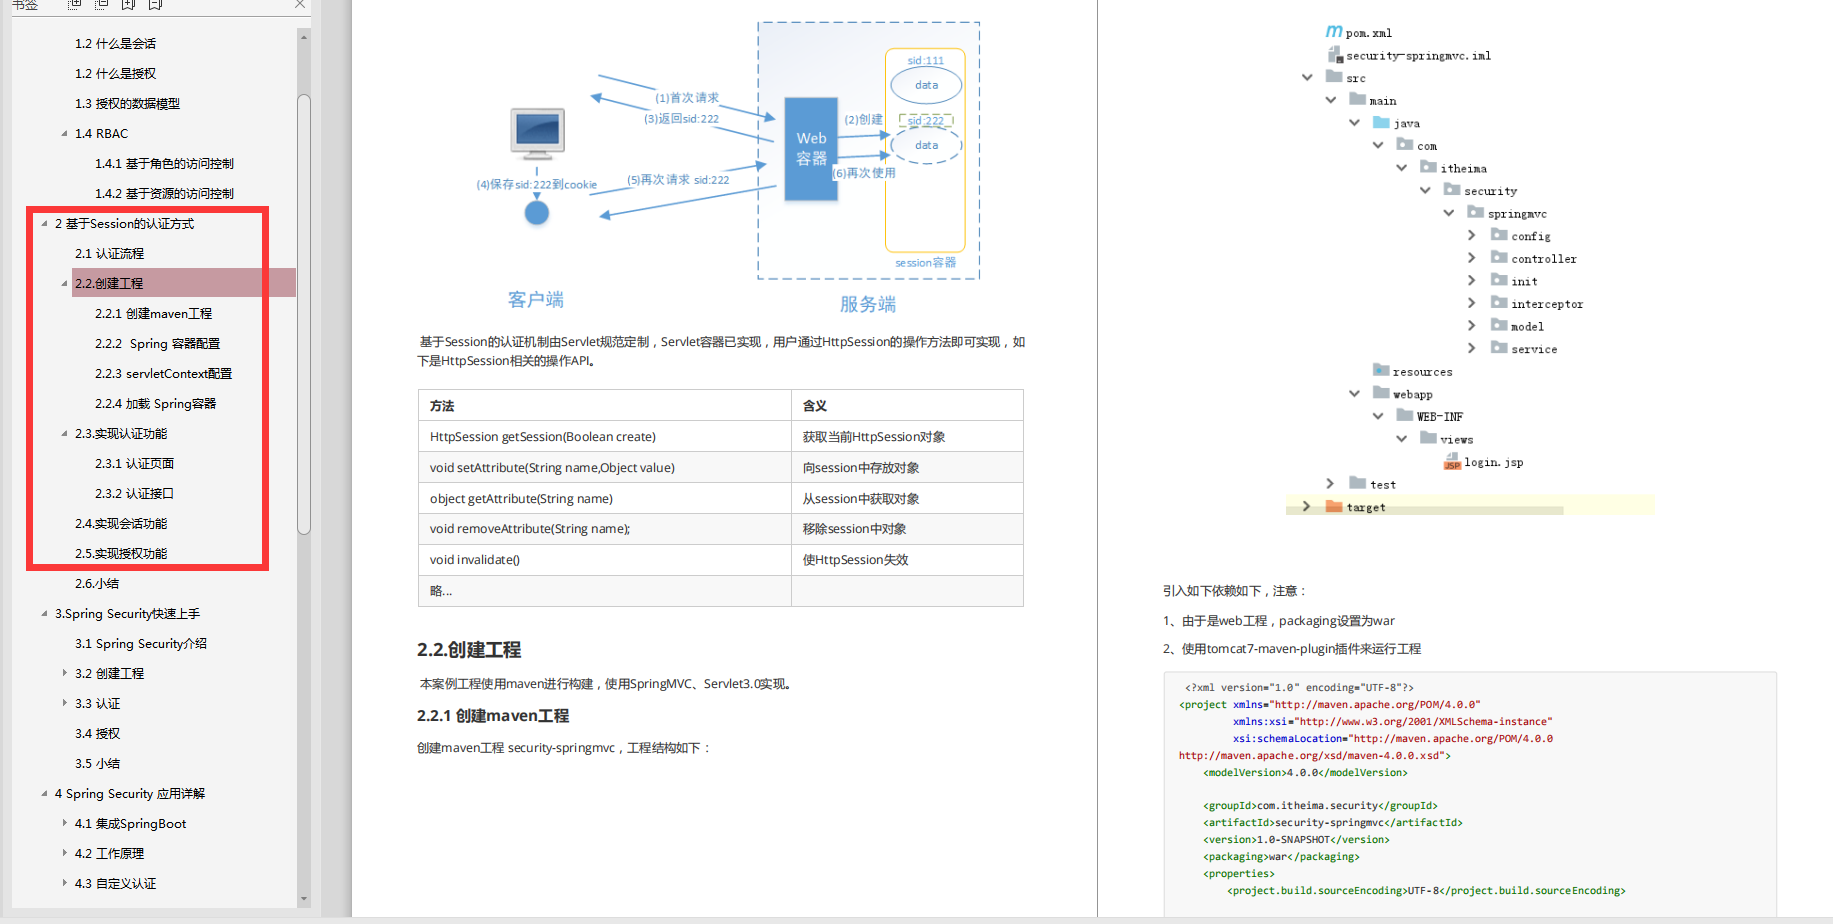Viewport: 1833px width, 924px height.
Task: Click 'void invalidate()' table cell
Action: [x=604, y=560]
